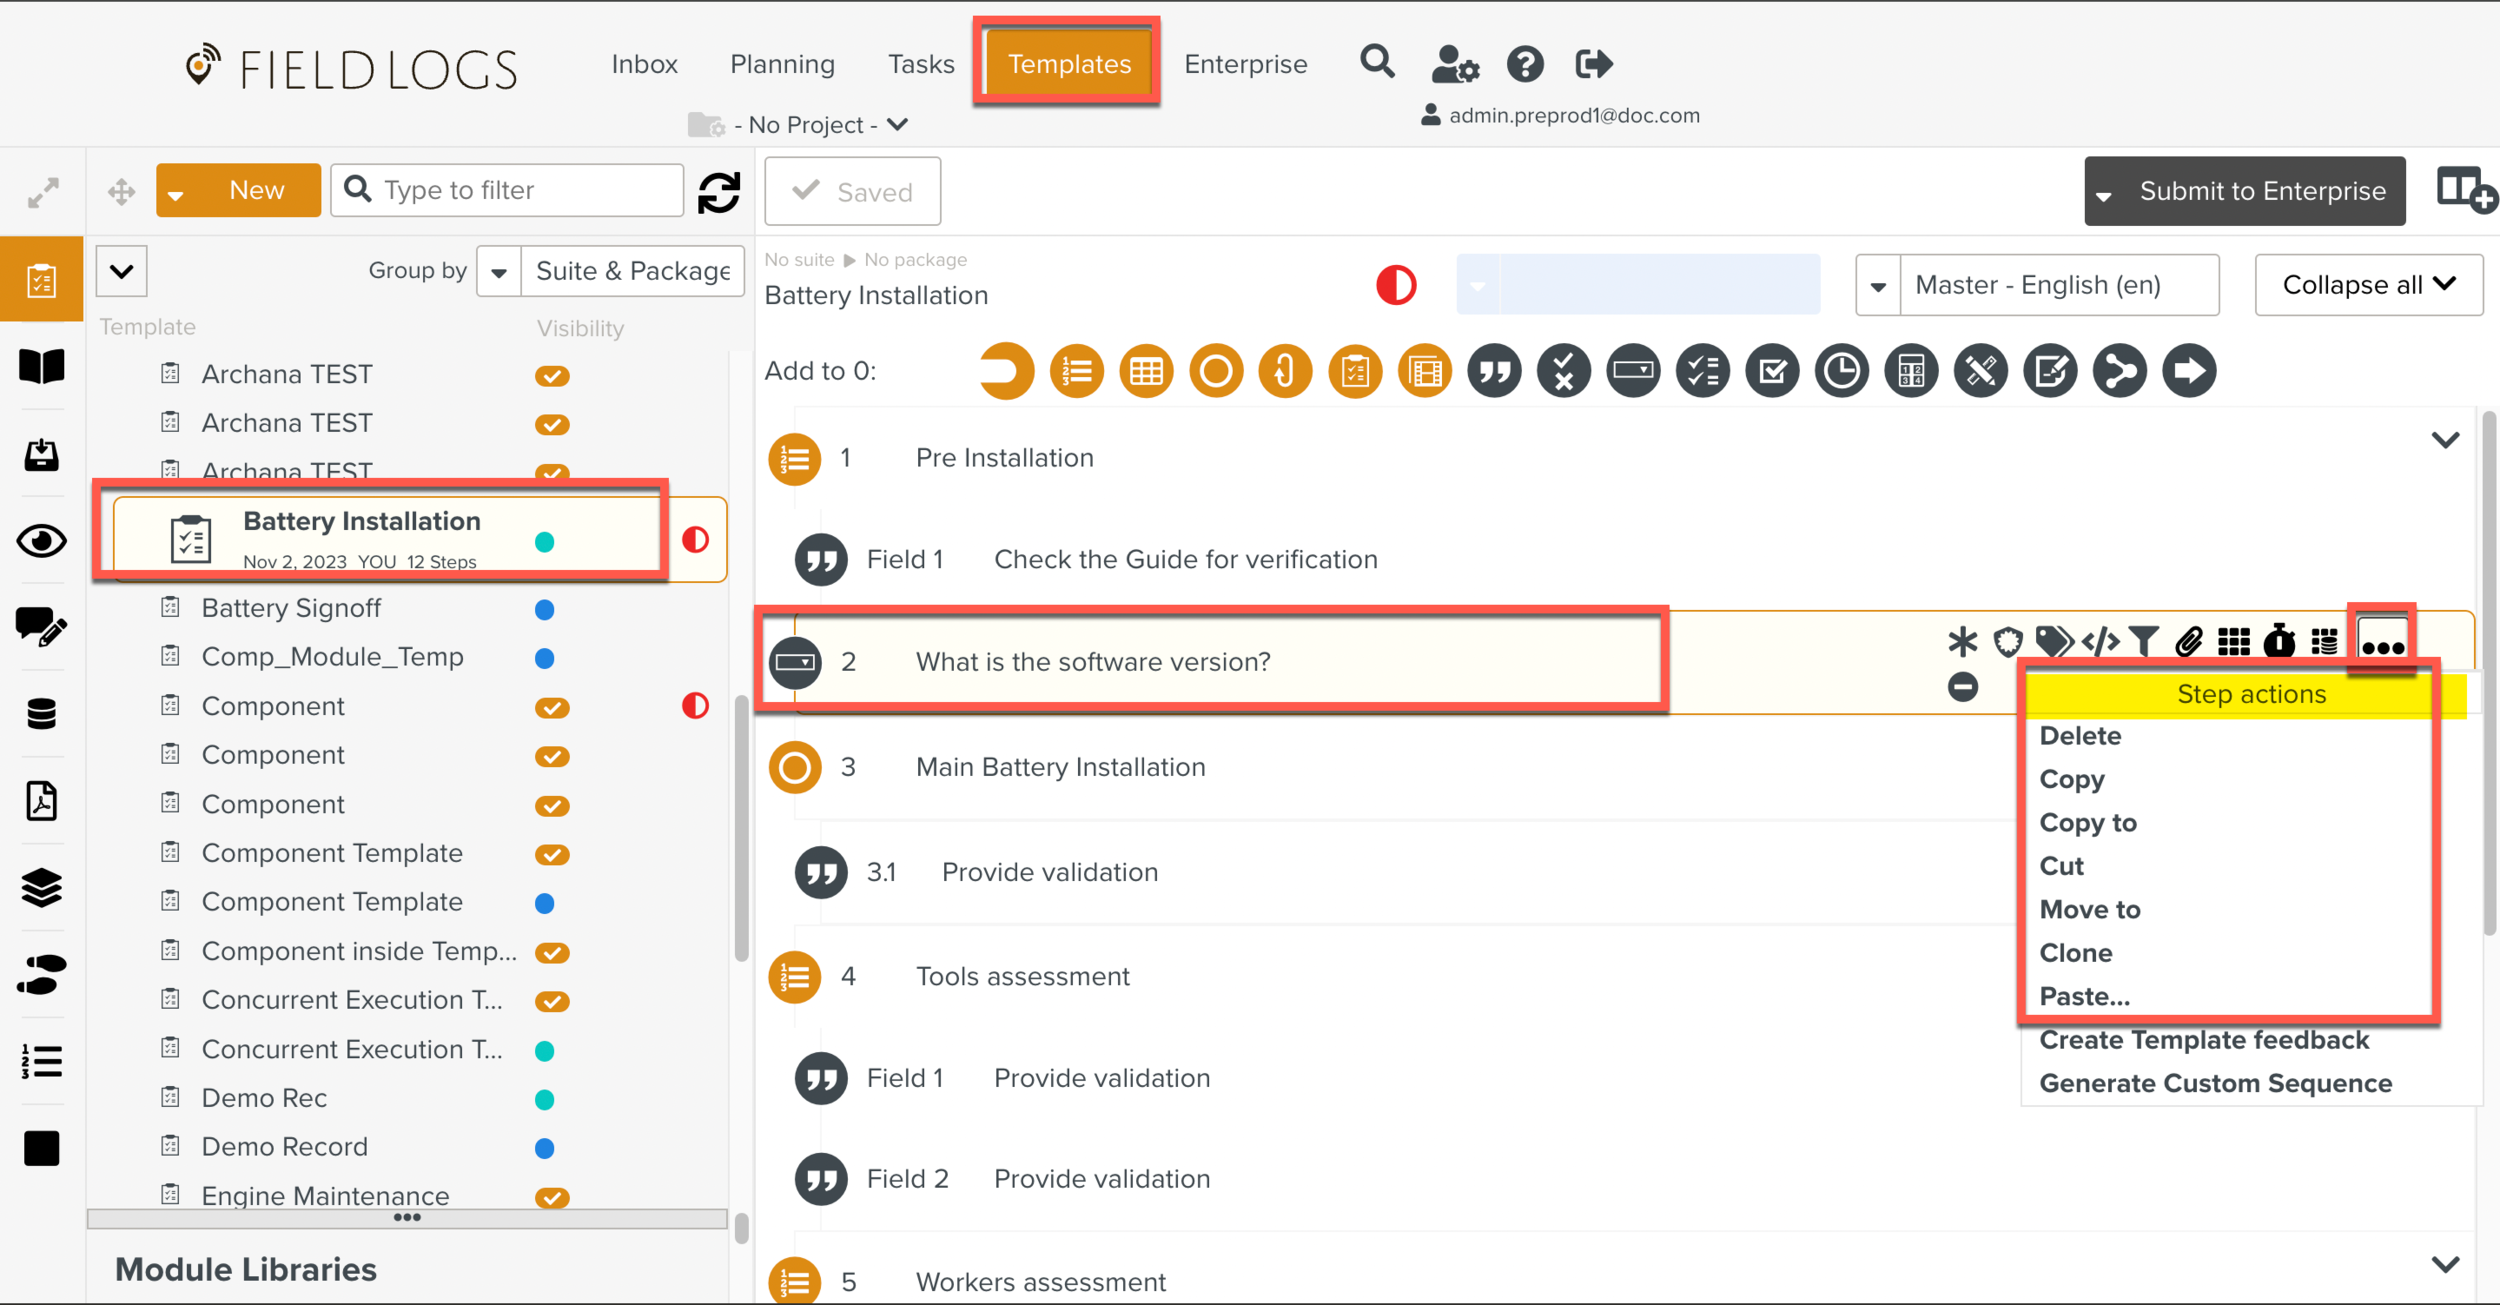Expand Workers assessment step chevron

[2445, 1264]
